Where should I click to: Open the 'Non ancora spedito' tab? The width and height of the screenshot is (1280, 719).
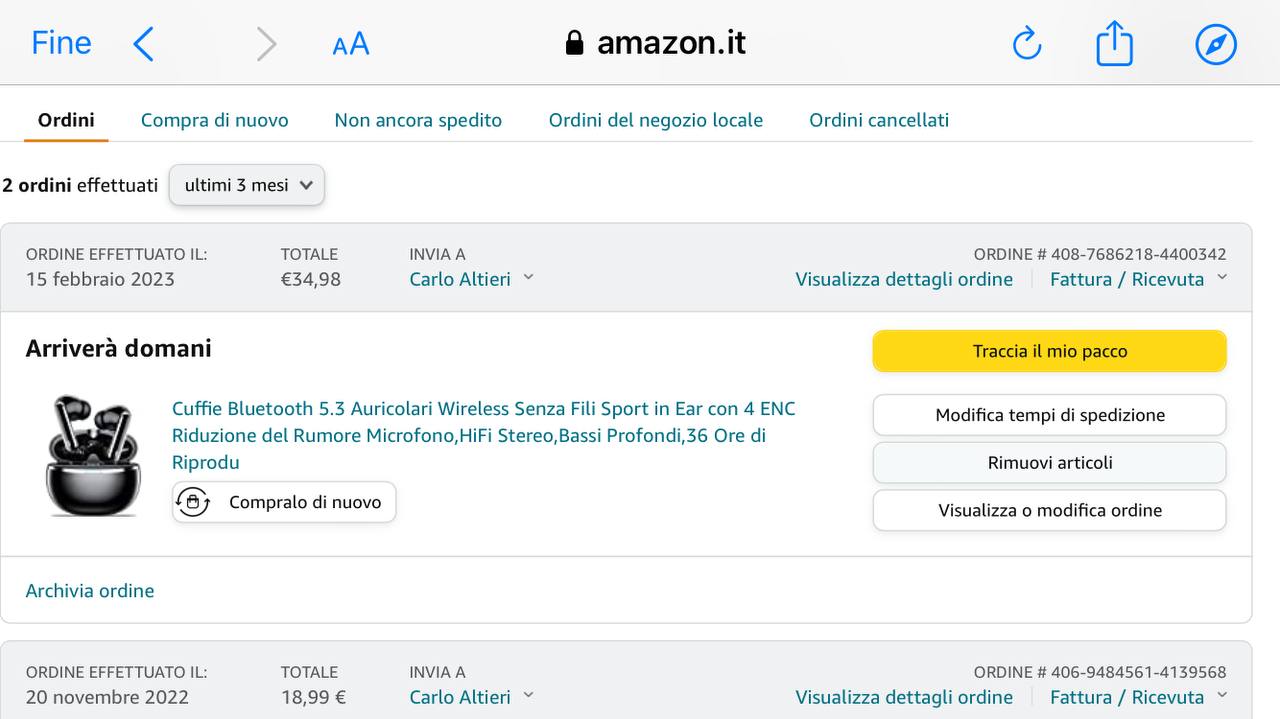[x=418, y=120]
